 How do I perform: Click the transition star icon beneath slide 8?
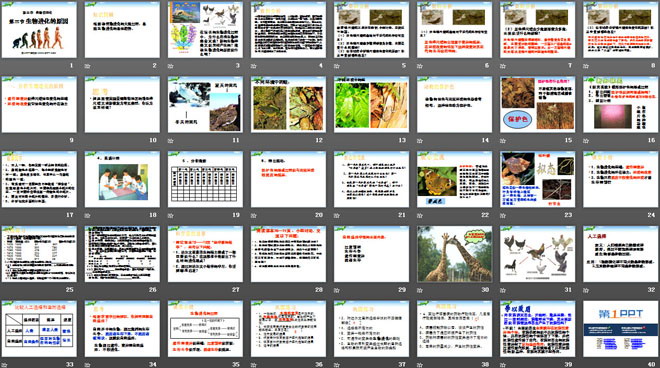pos(586,66)
